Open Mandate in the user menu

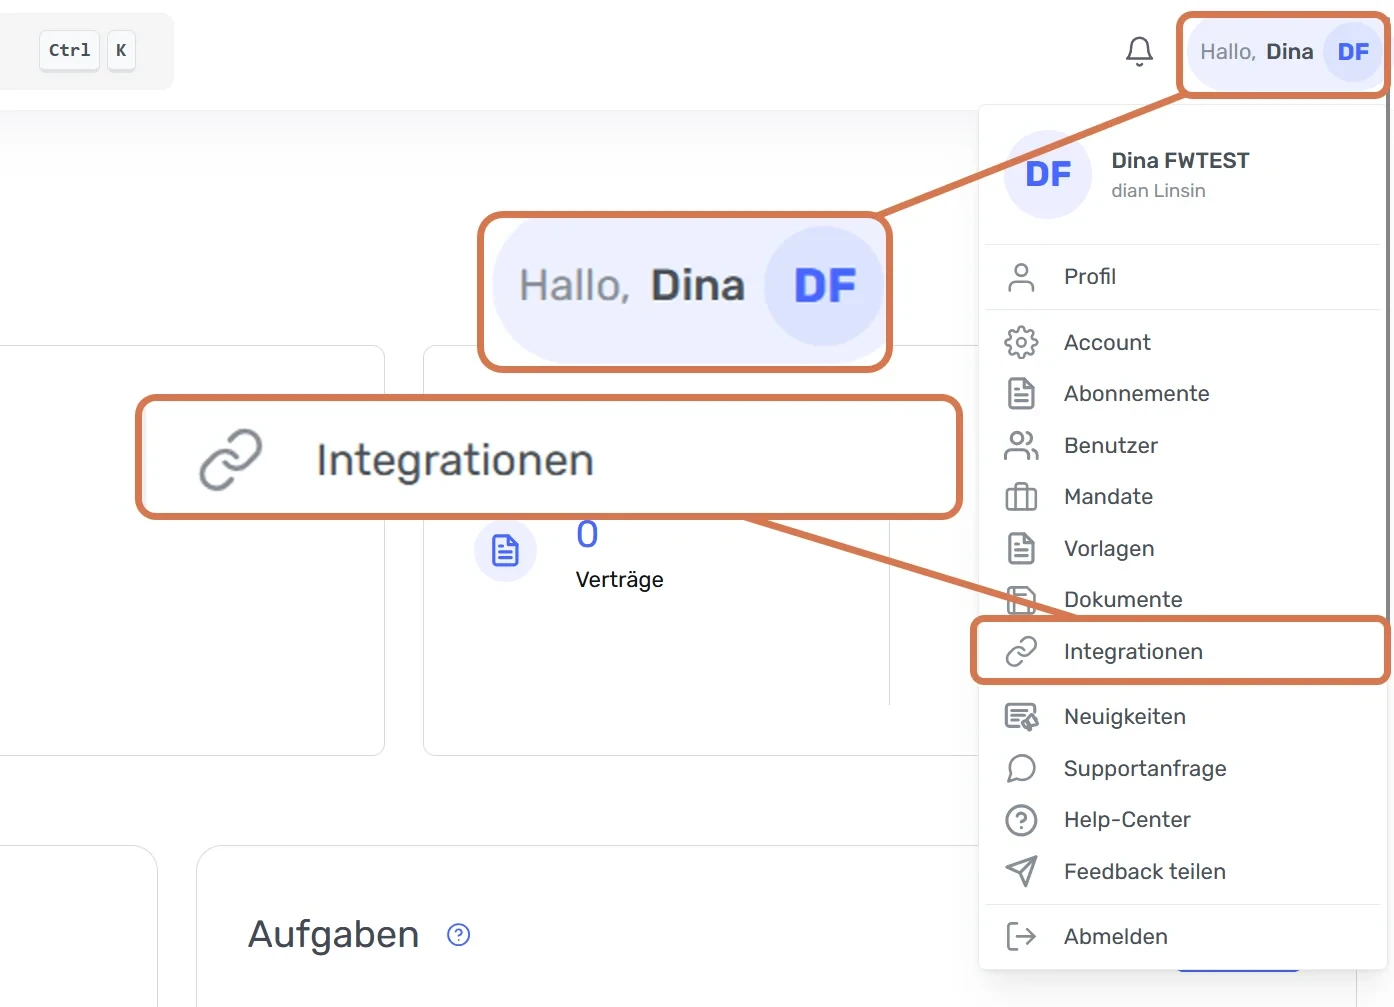(1182, 497)
